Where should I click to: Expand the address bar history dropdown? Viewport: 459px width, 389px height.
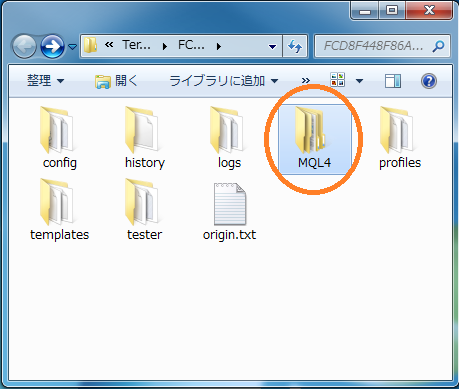coord(272,47)
